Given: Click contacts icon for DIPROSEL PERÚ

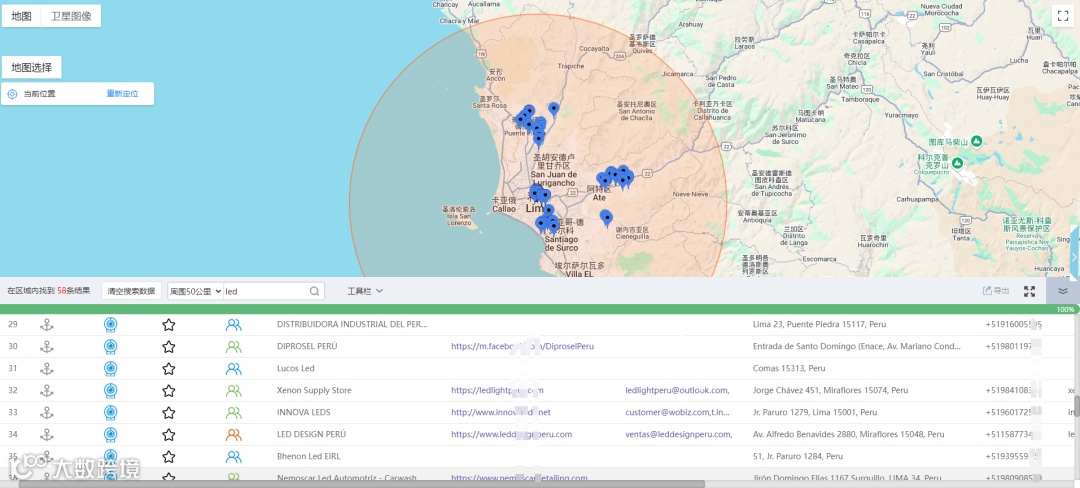Looking at the screenshot, I should pyautogui.click(x=233, y=347).
